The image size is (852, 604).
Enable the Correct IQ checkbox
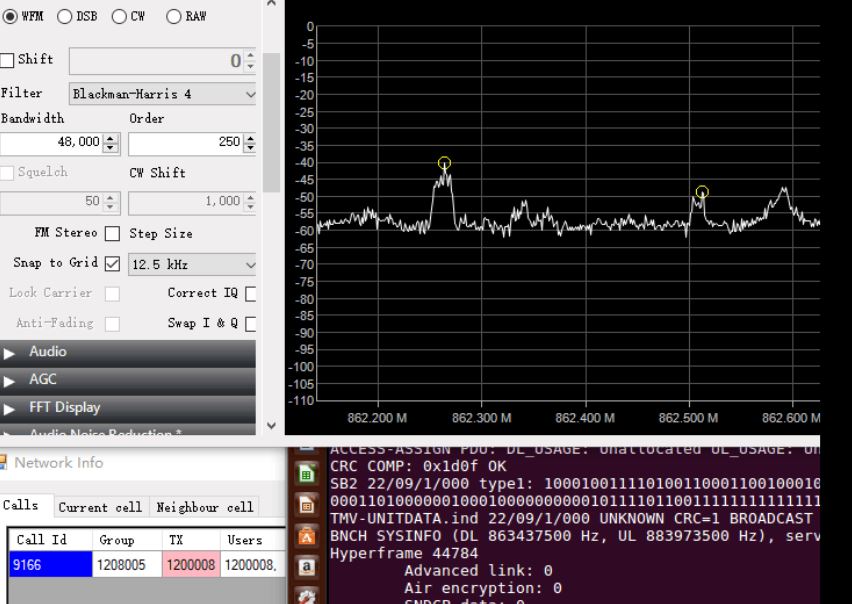250,294
